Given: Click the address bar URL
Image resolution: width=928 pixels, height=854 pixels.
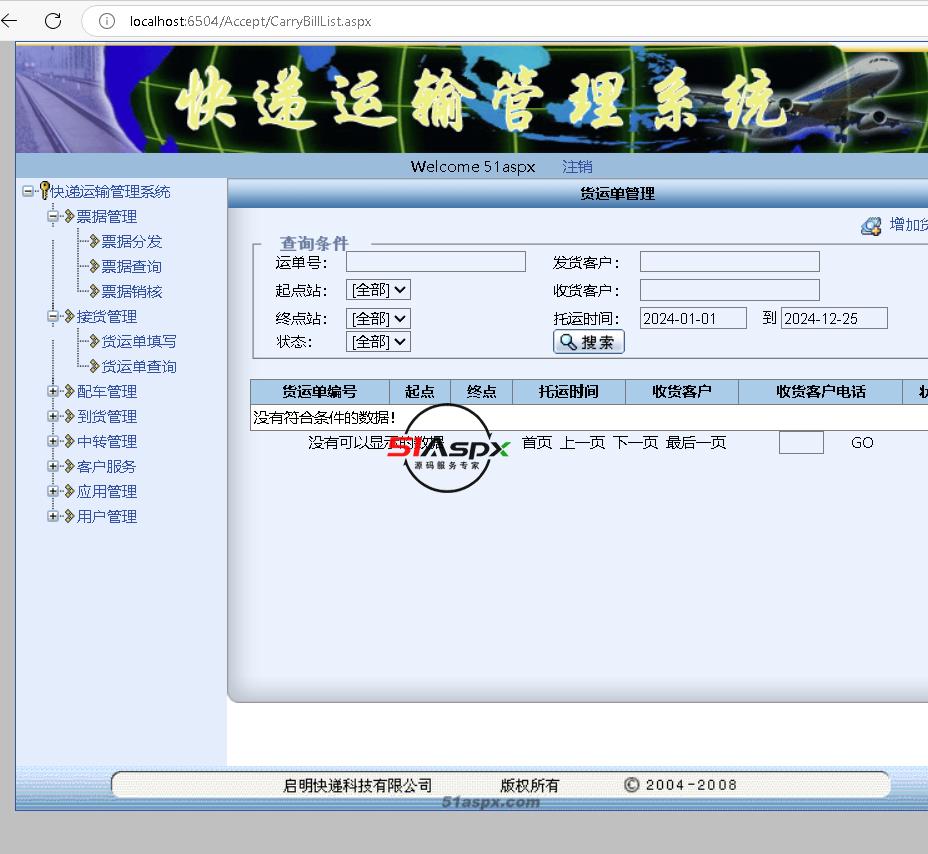Looking at the screenshot, I should [x=250, y=21].
